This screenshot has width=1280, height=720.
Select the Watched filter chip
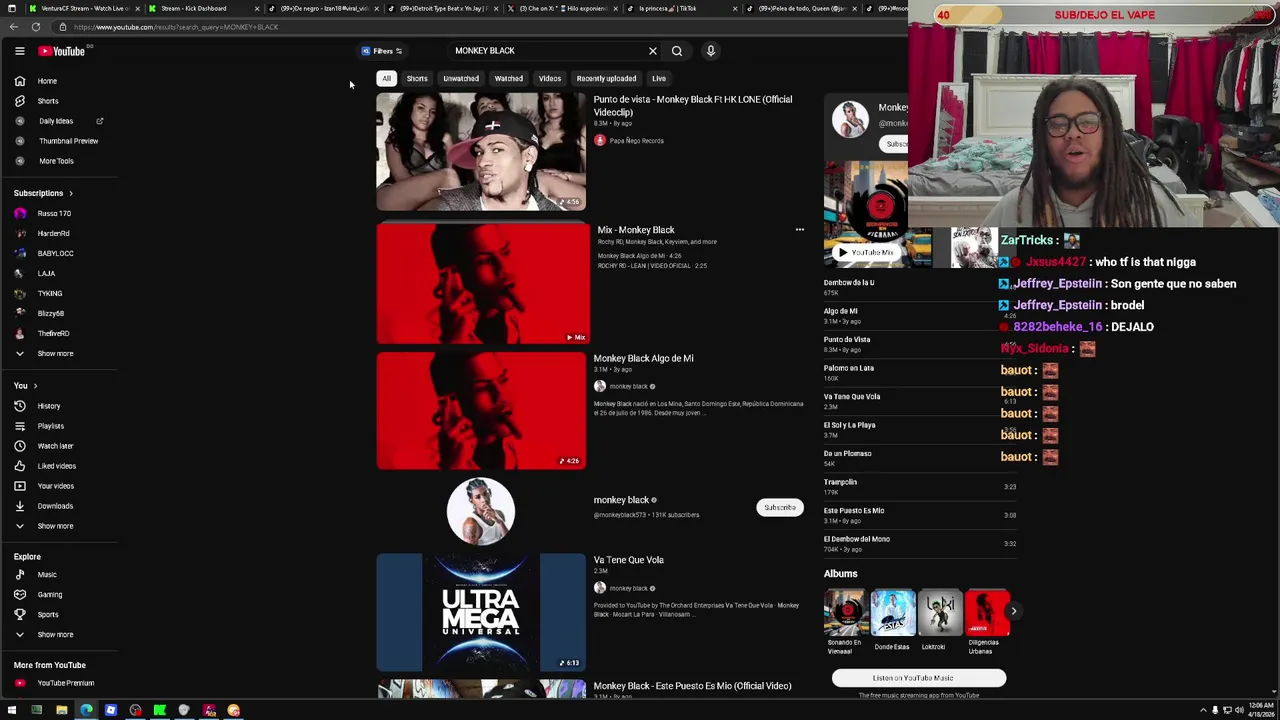(x=509, y=78)
